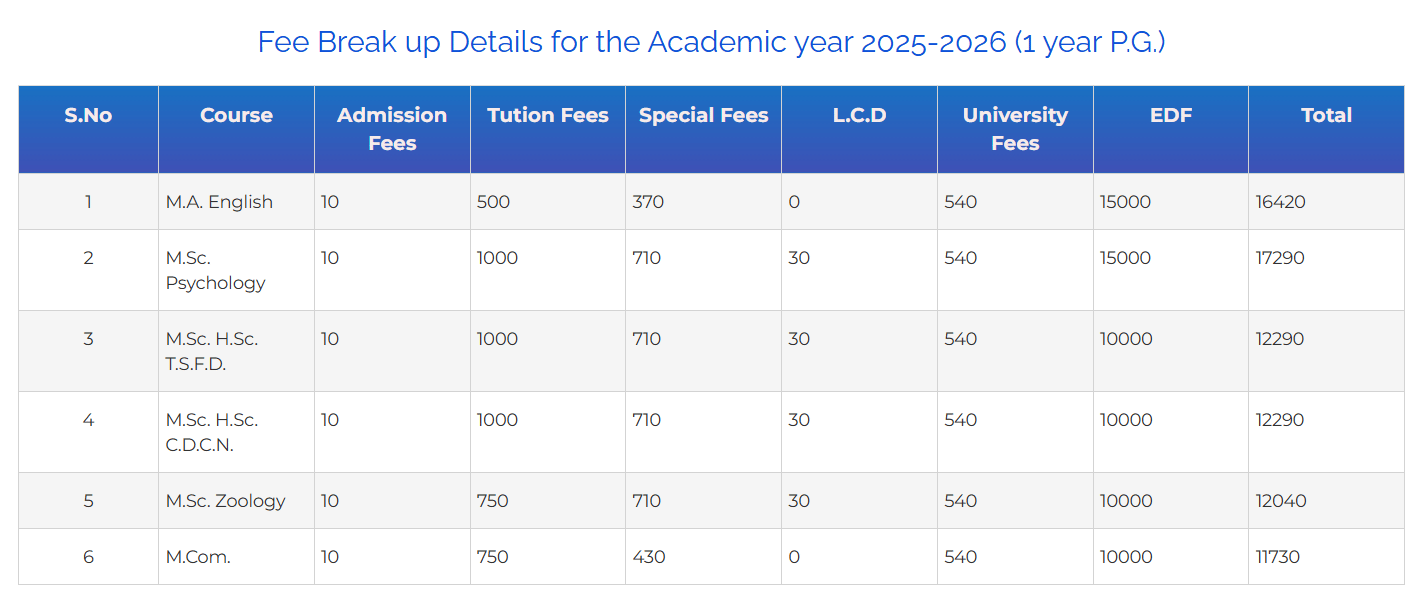Select the M.Sc. H.Sc. T.S.F.D. course cell
1424x605 pixels.
coord(212,351)
